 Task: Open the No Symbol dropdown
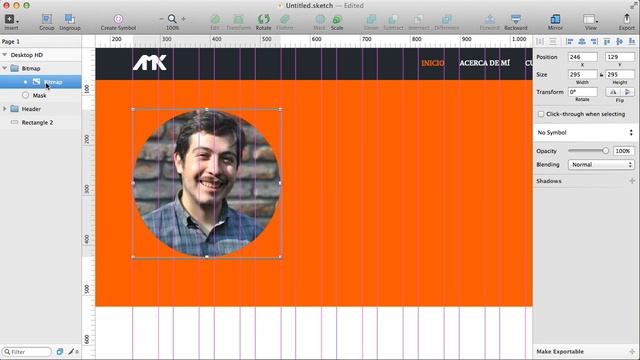coord(585,133)
